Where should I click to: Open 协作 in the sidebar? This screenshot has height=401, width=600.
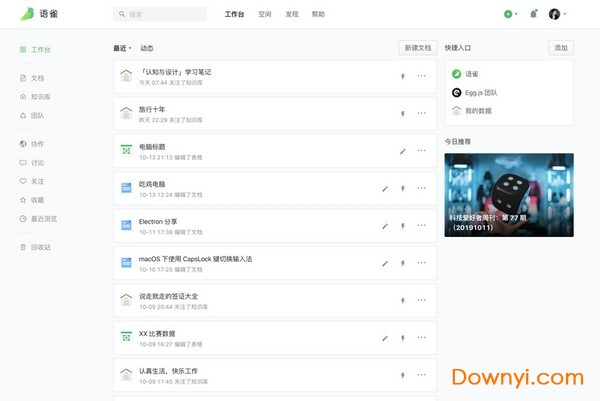coord(32,144)
